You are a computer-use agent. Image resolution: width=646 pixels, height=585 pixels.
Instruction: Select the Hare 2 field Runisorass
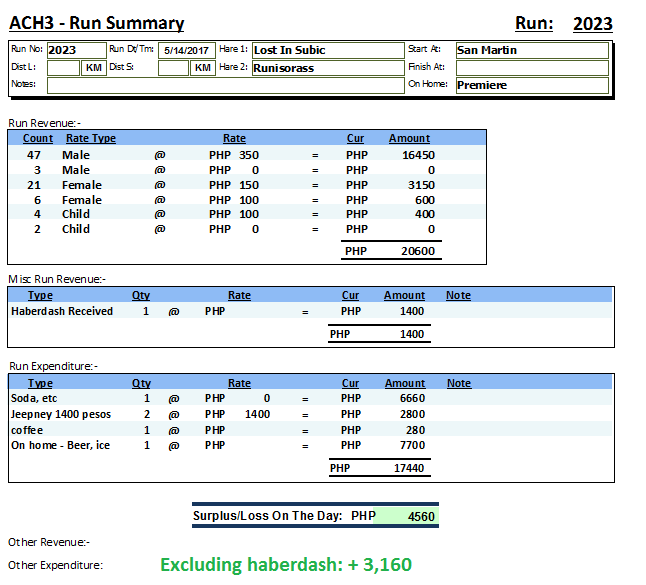pyautogui.click(x=325, y=68)
